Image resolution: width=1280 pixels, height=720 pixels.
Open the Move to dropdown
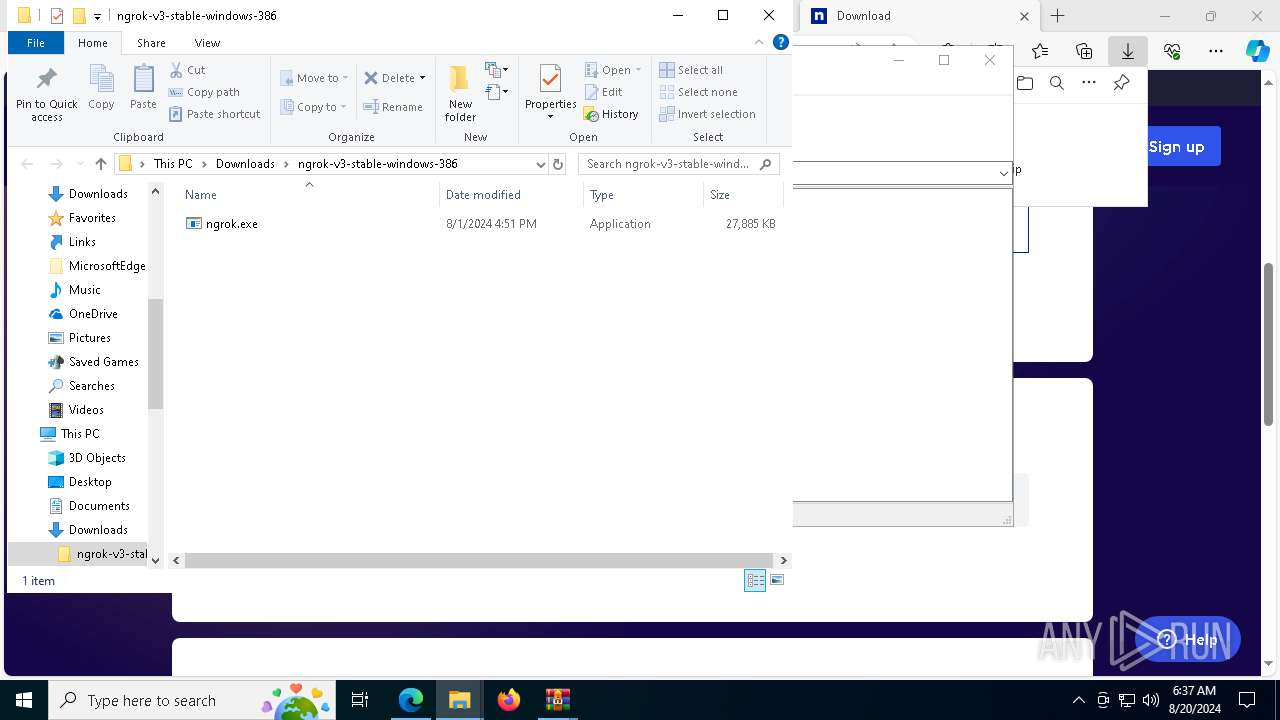click(314, 78)
